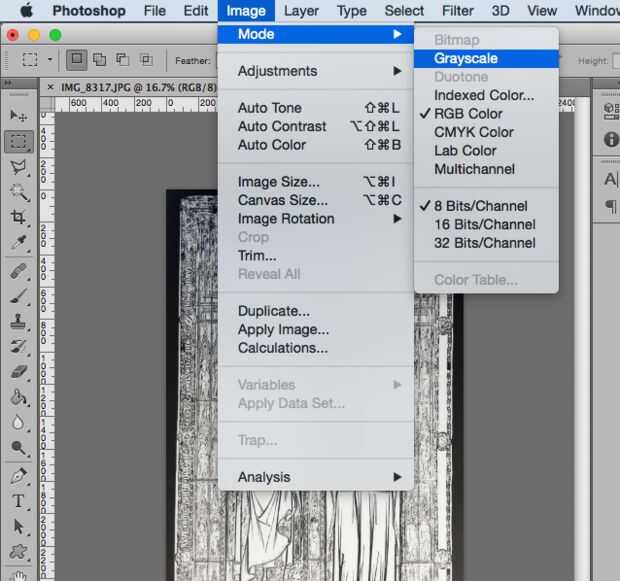Open tool preset picker dropdown arrow

point(50,60)
